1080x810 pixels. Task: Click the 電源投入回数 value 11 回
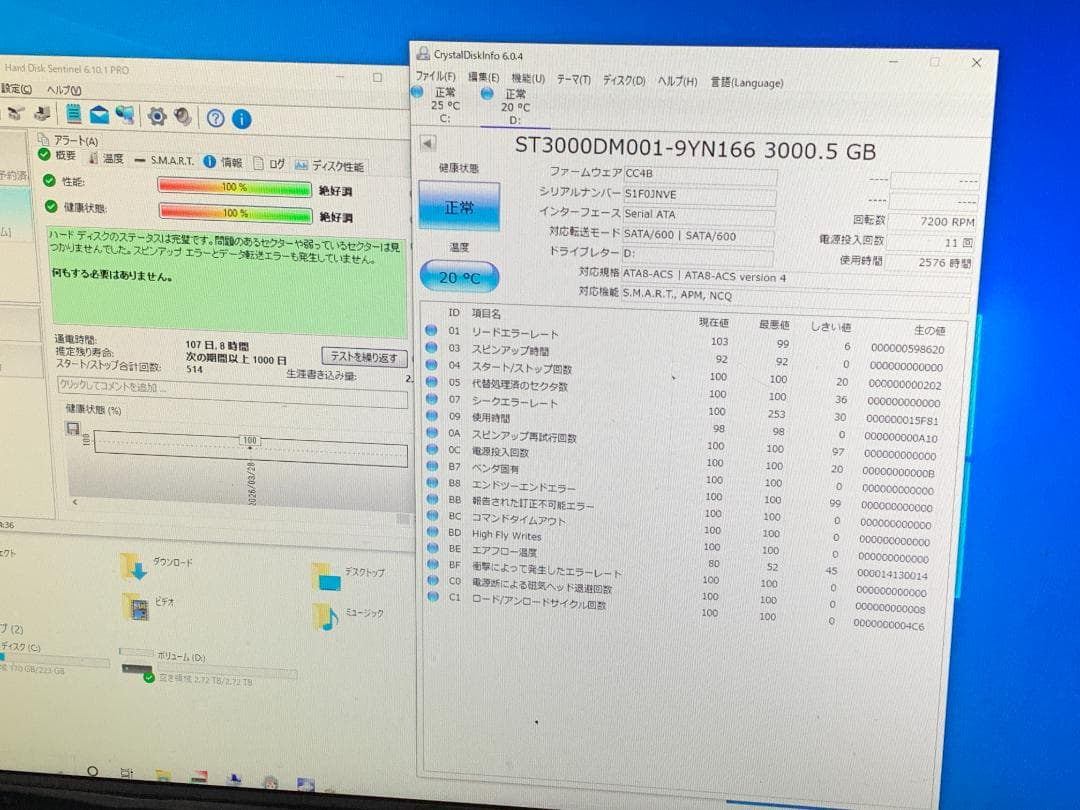931,242
